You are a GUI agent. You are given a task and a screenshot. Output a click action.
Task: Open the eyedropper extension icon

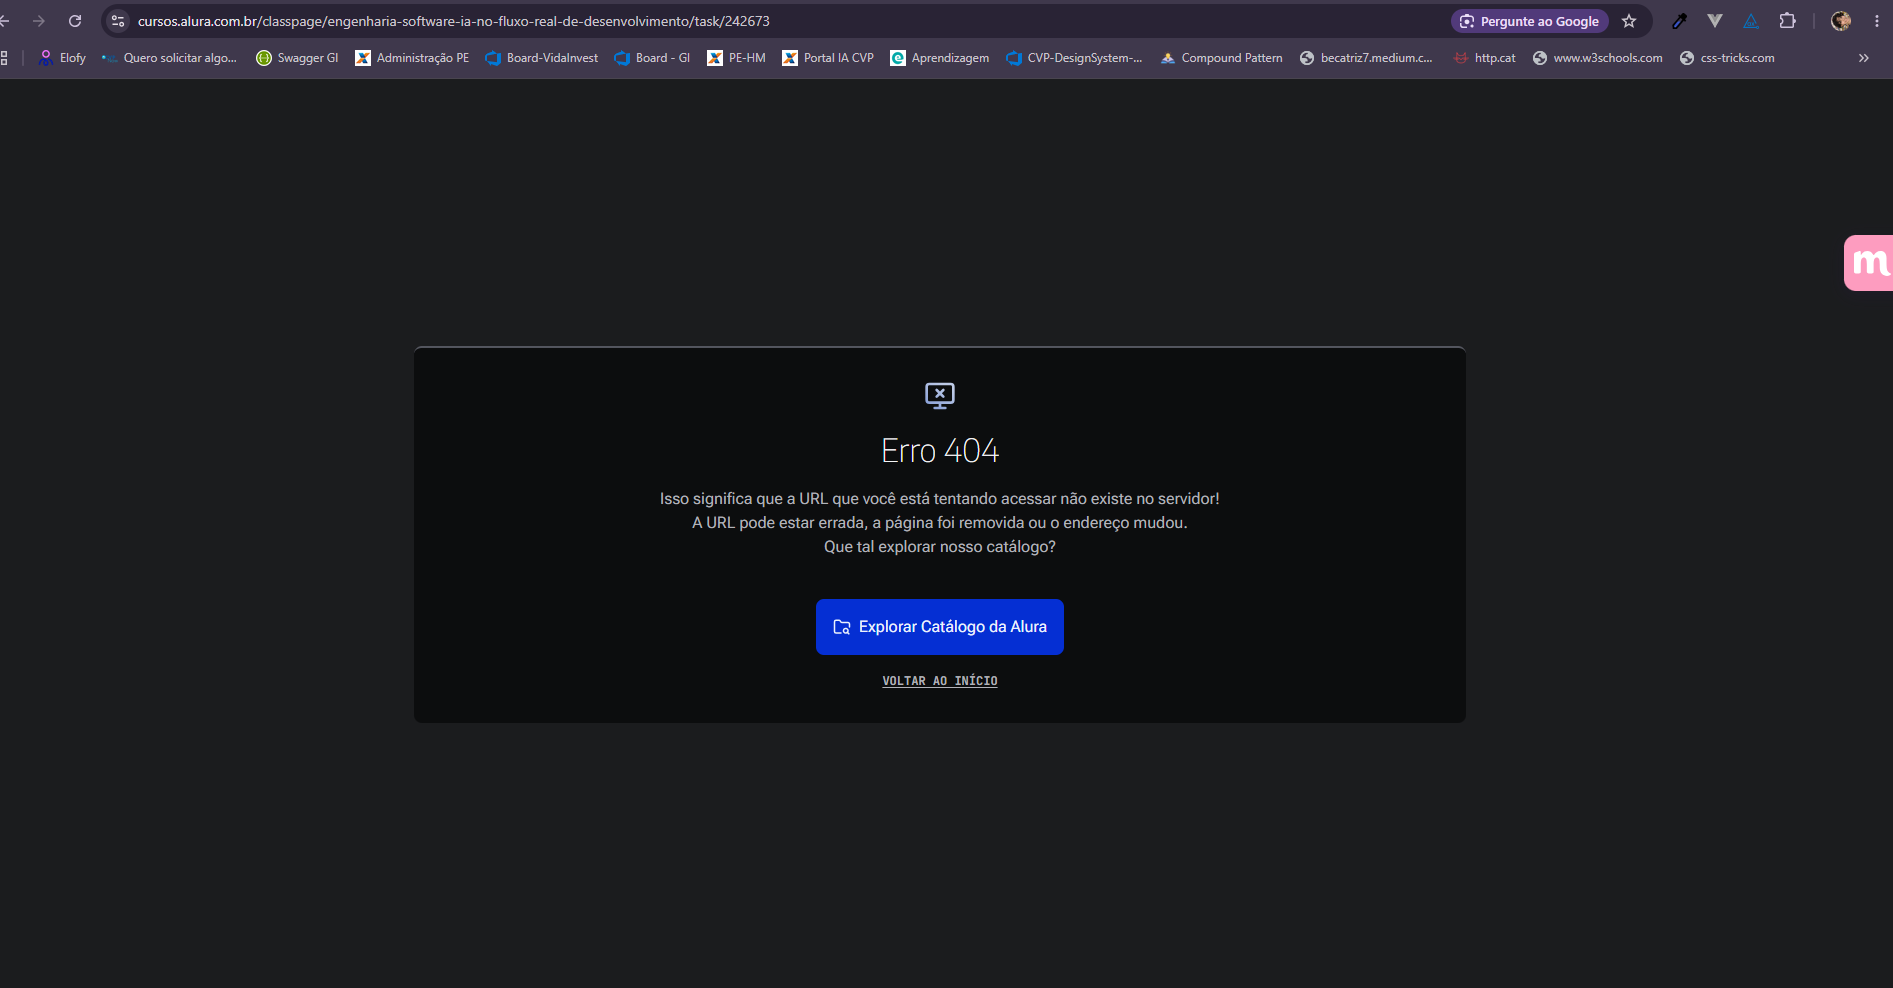coord(1680,21)
